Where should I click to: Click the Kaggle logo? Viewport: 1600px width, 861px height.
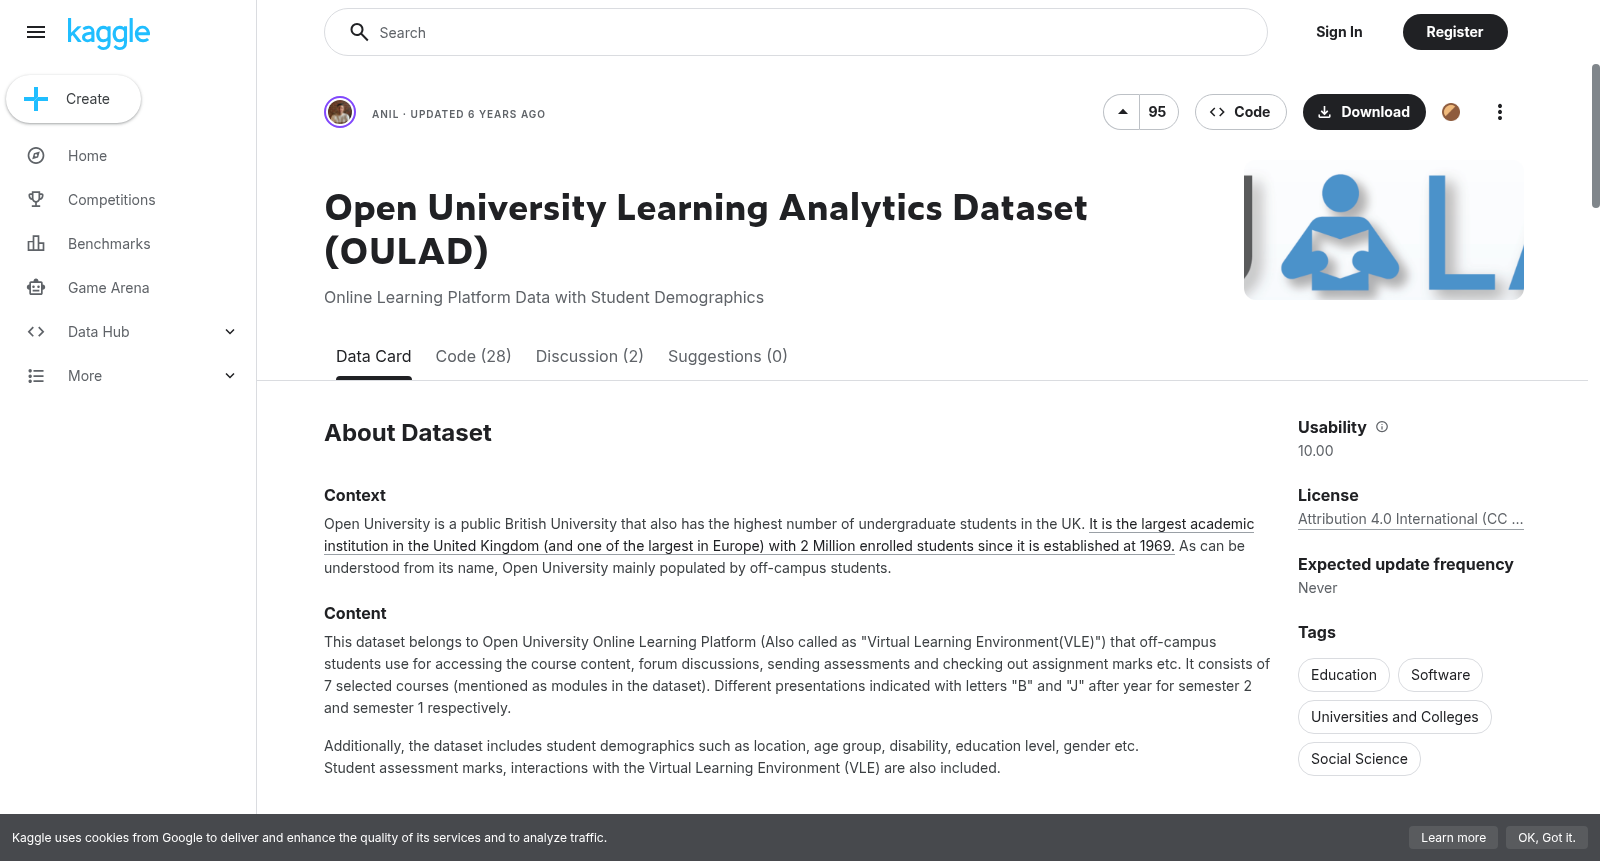tap(108, 33)
